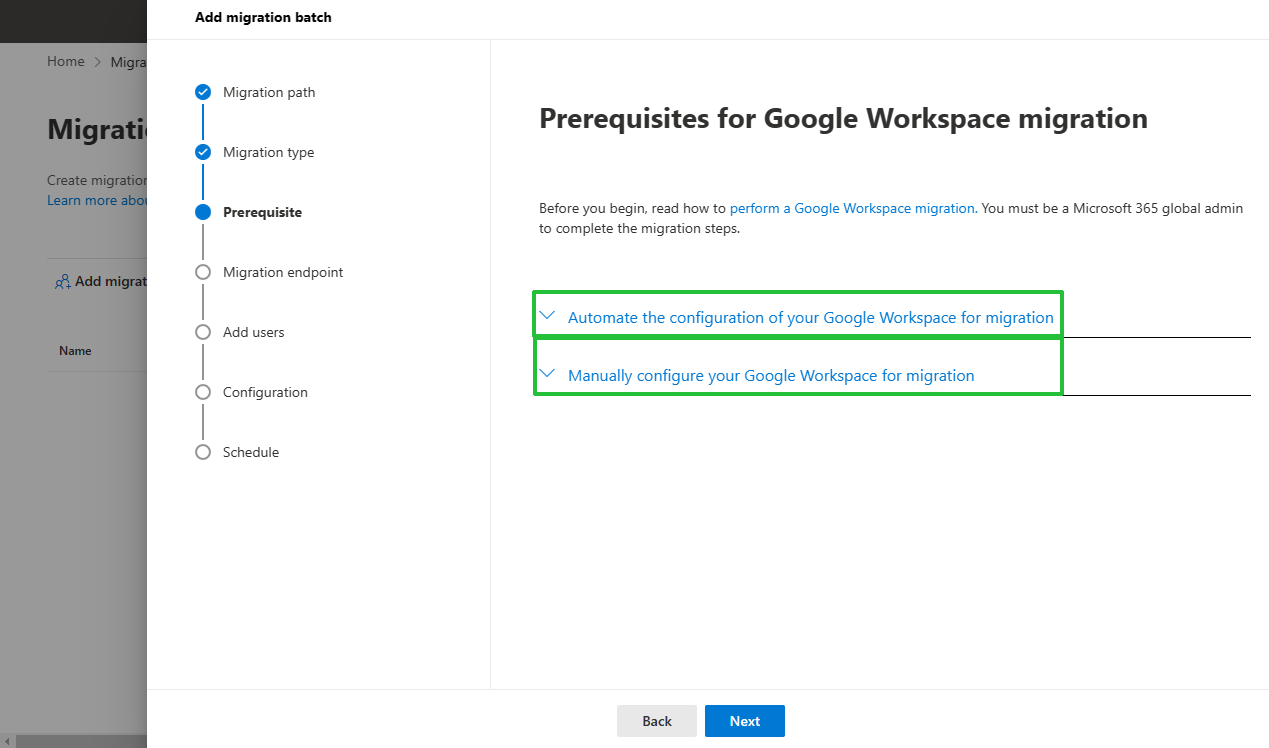This screenshot has height=748, width=1269.
Task: Select 'Add users' step label
Action: 253,332
